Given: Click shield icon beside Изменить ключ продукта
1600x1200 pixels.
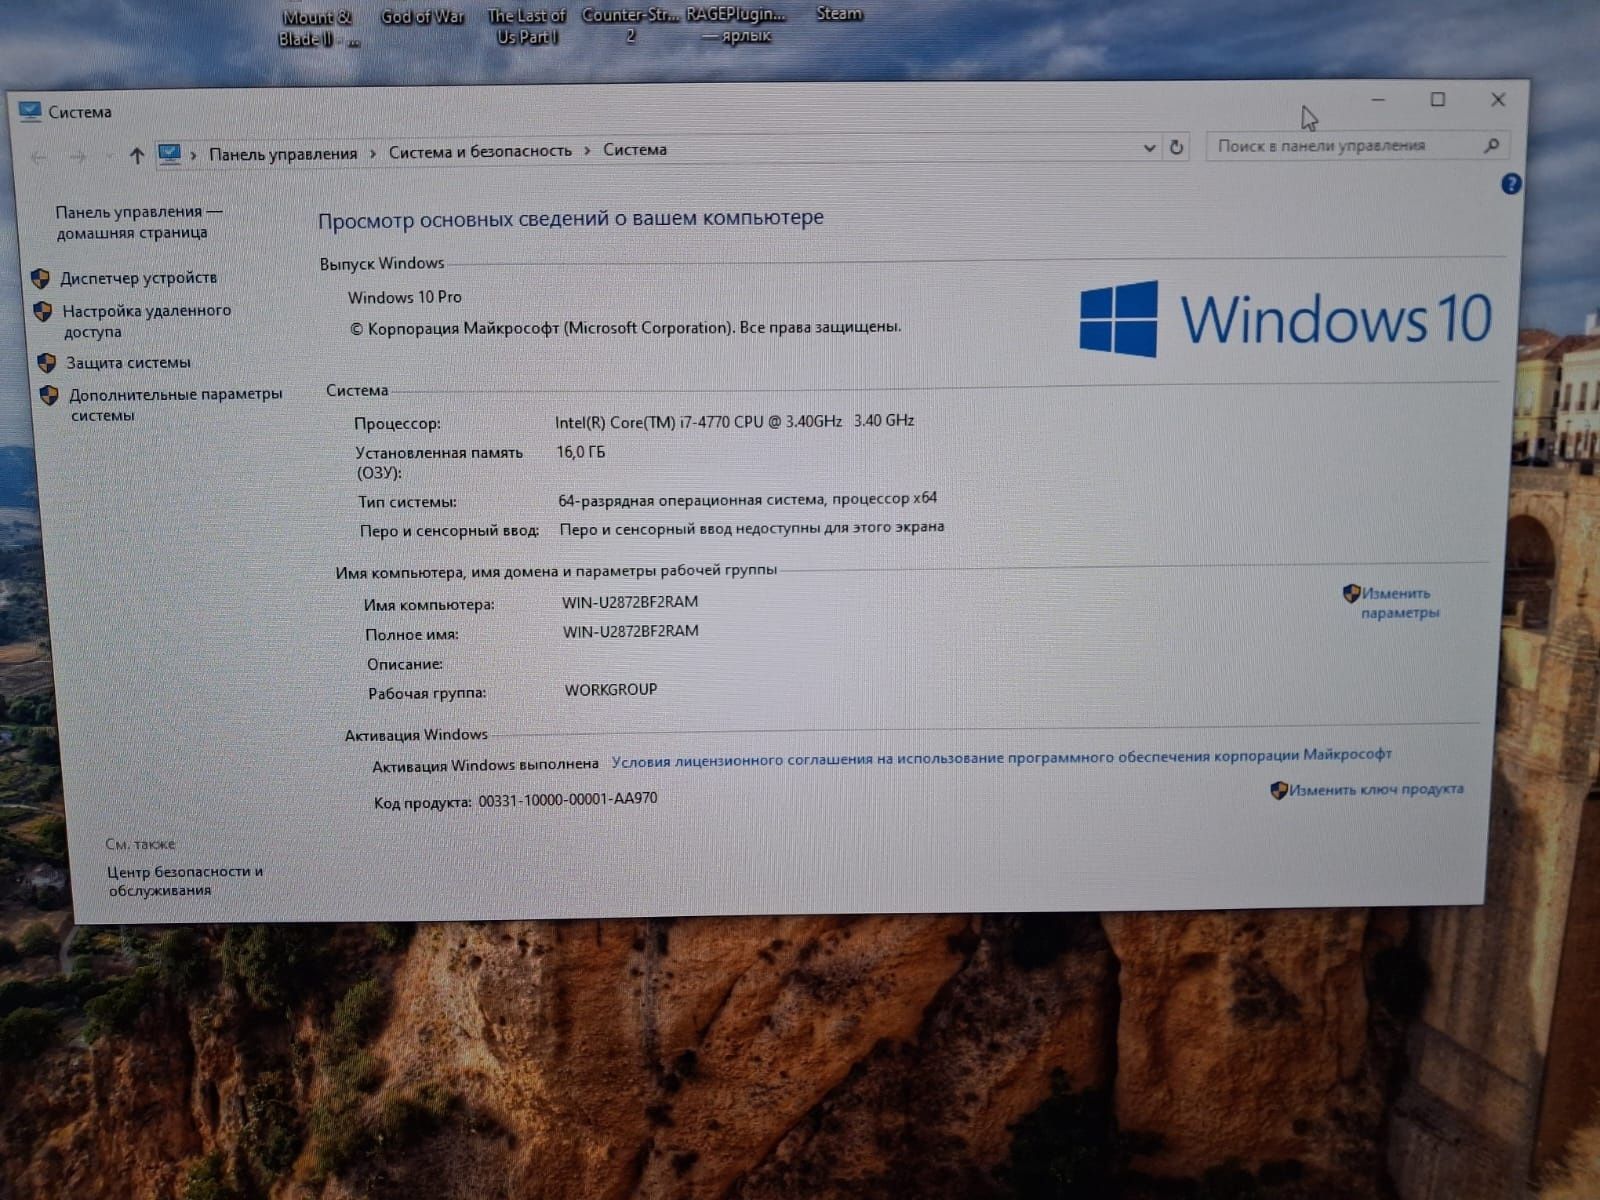Looking at the screenshot, I should [1279, 791].
